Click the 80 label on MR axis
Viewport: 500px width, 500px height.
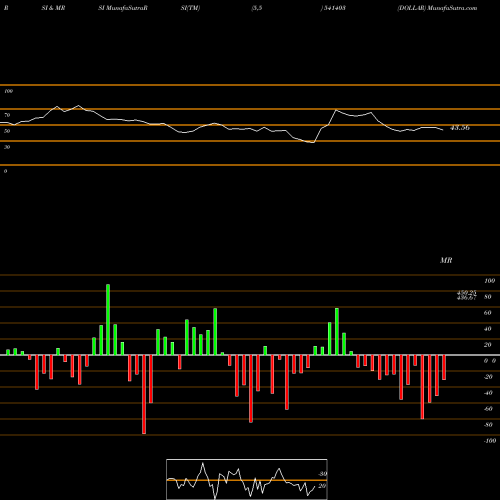[488, 297]
